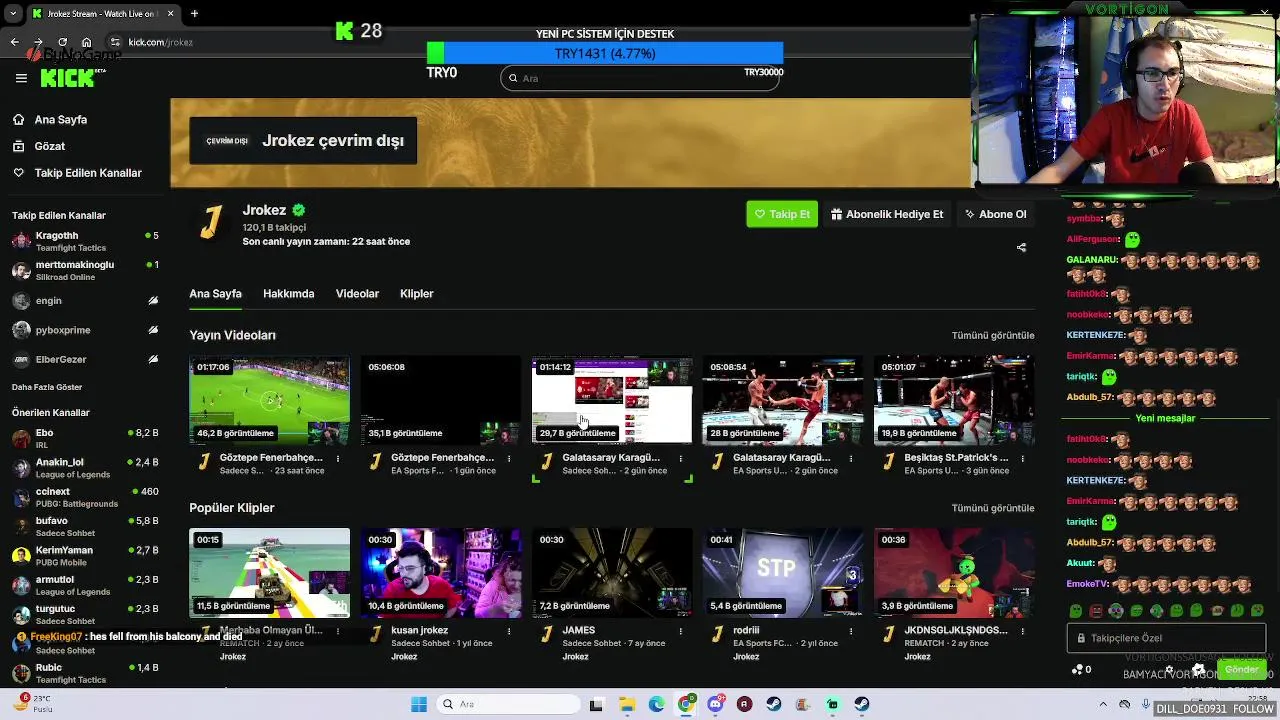Open followed channel ElberGezer
This screenshot has width=1280, height=720.
click(85, 359)
